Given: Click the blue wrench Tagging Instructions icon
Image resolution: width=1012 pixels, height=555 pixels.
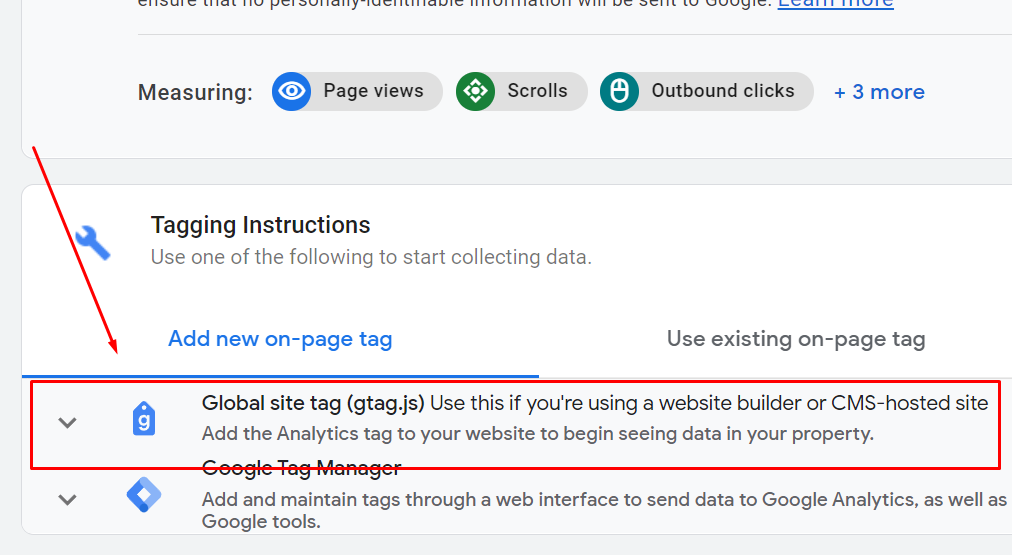Looking at the screenshot, I should click(93, 243).
